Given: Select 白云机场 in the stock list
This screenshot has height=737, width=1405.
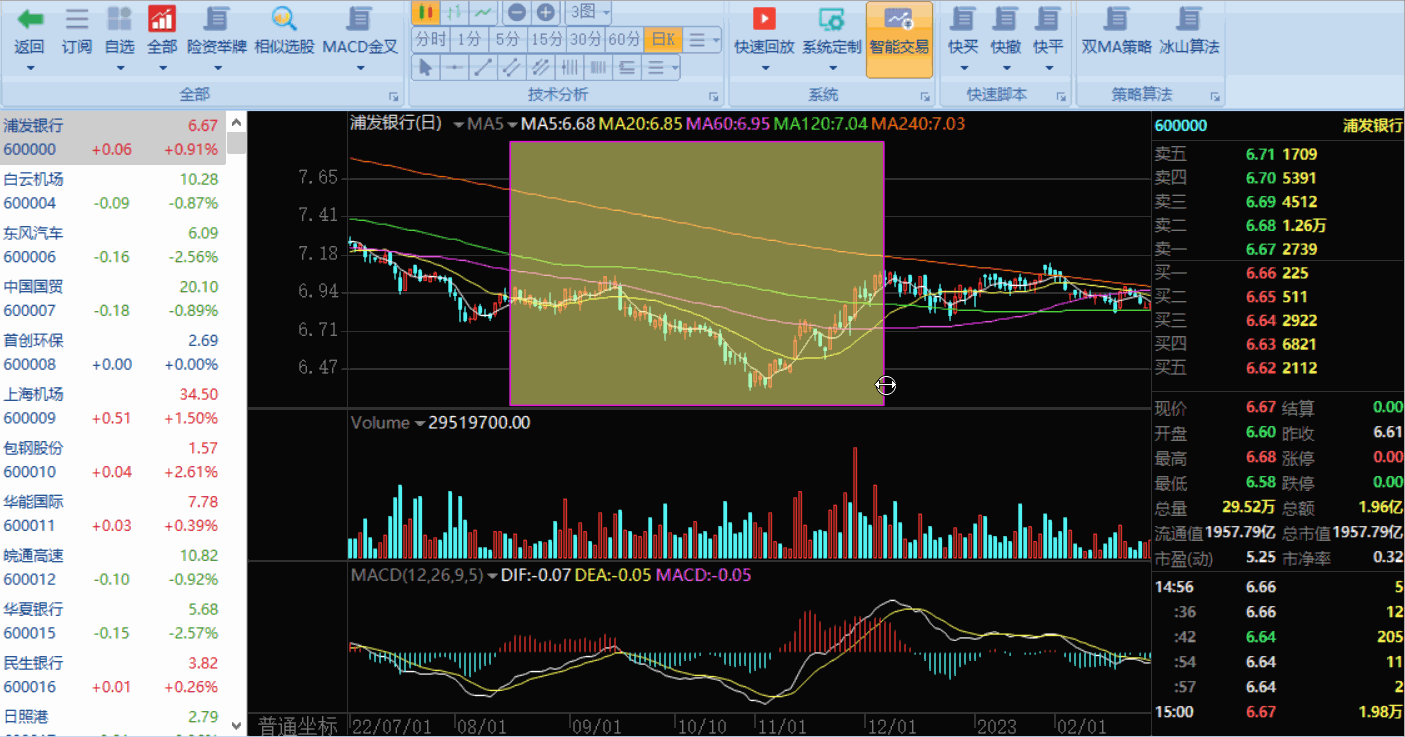Looking at the screenshot, I should 113,191.
